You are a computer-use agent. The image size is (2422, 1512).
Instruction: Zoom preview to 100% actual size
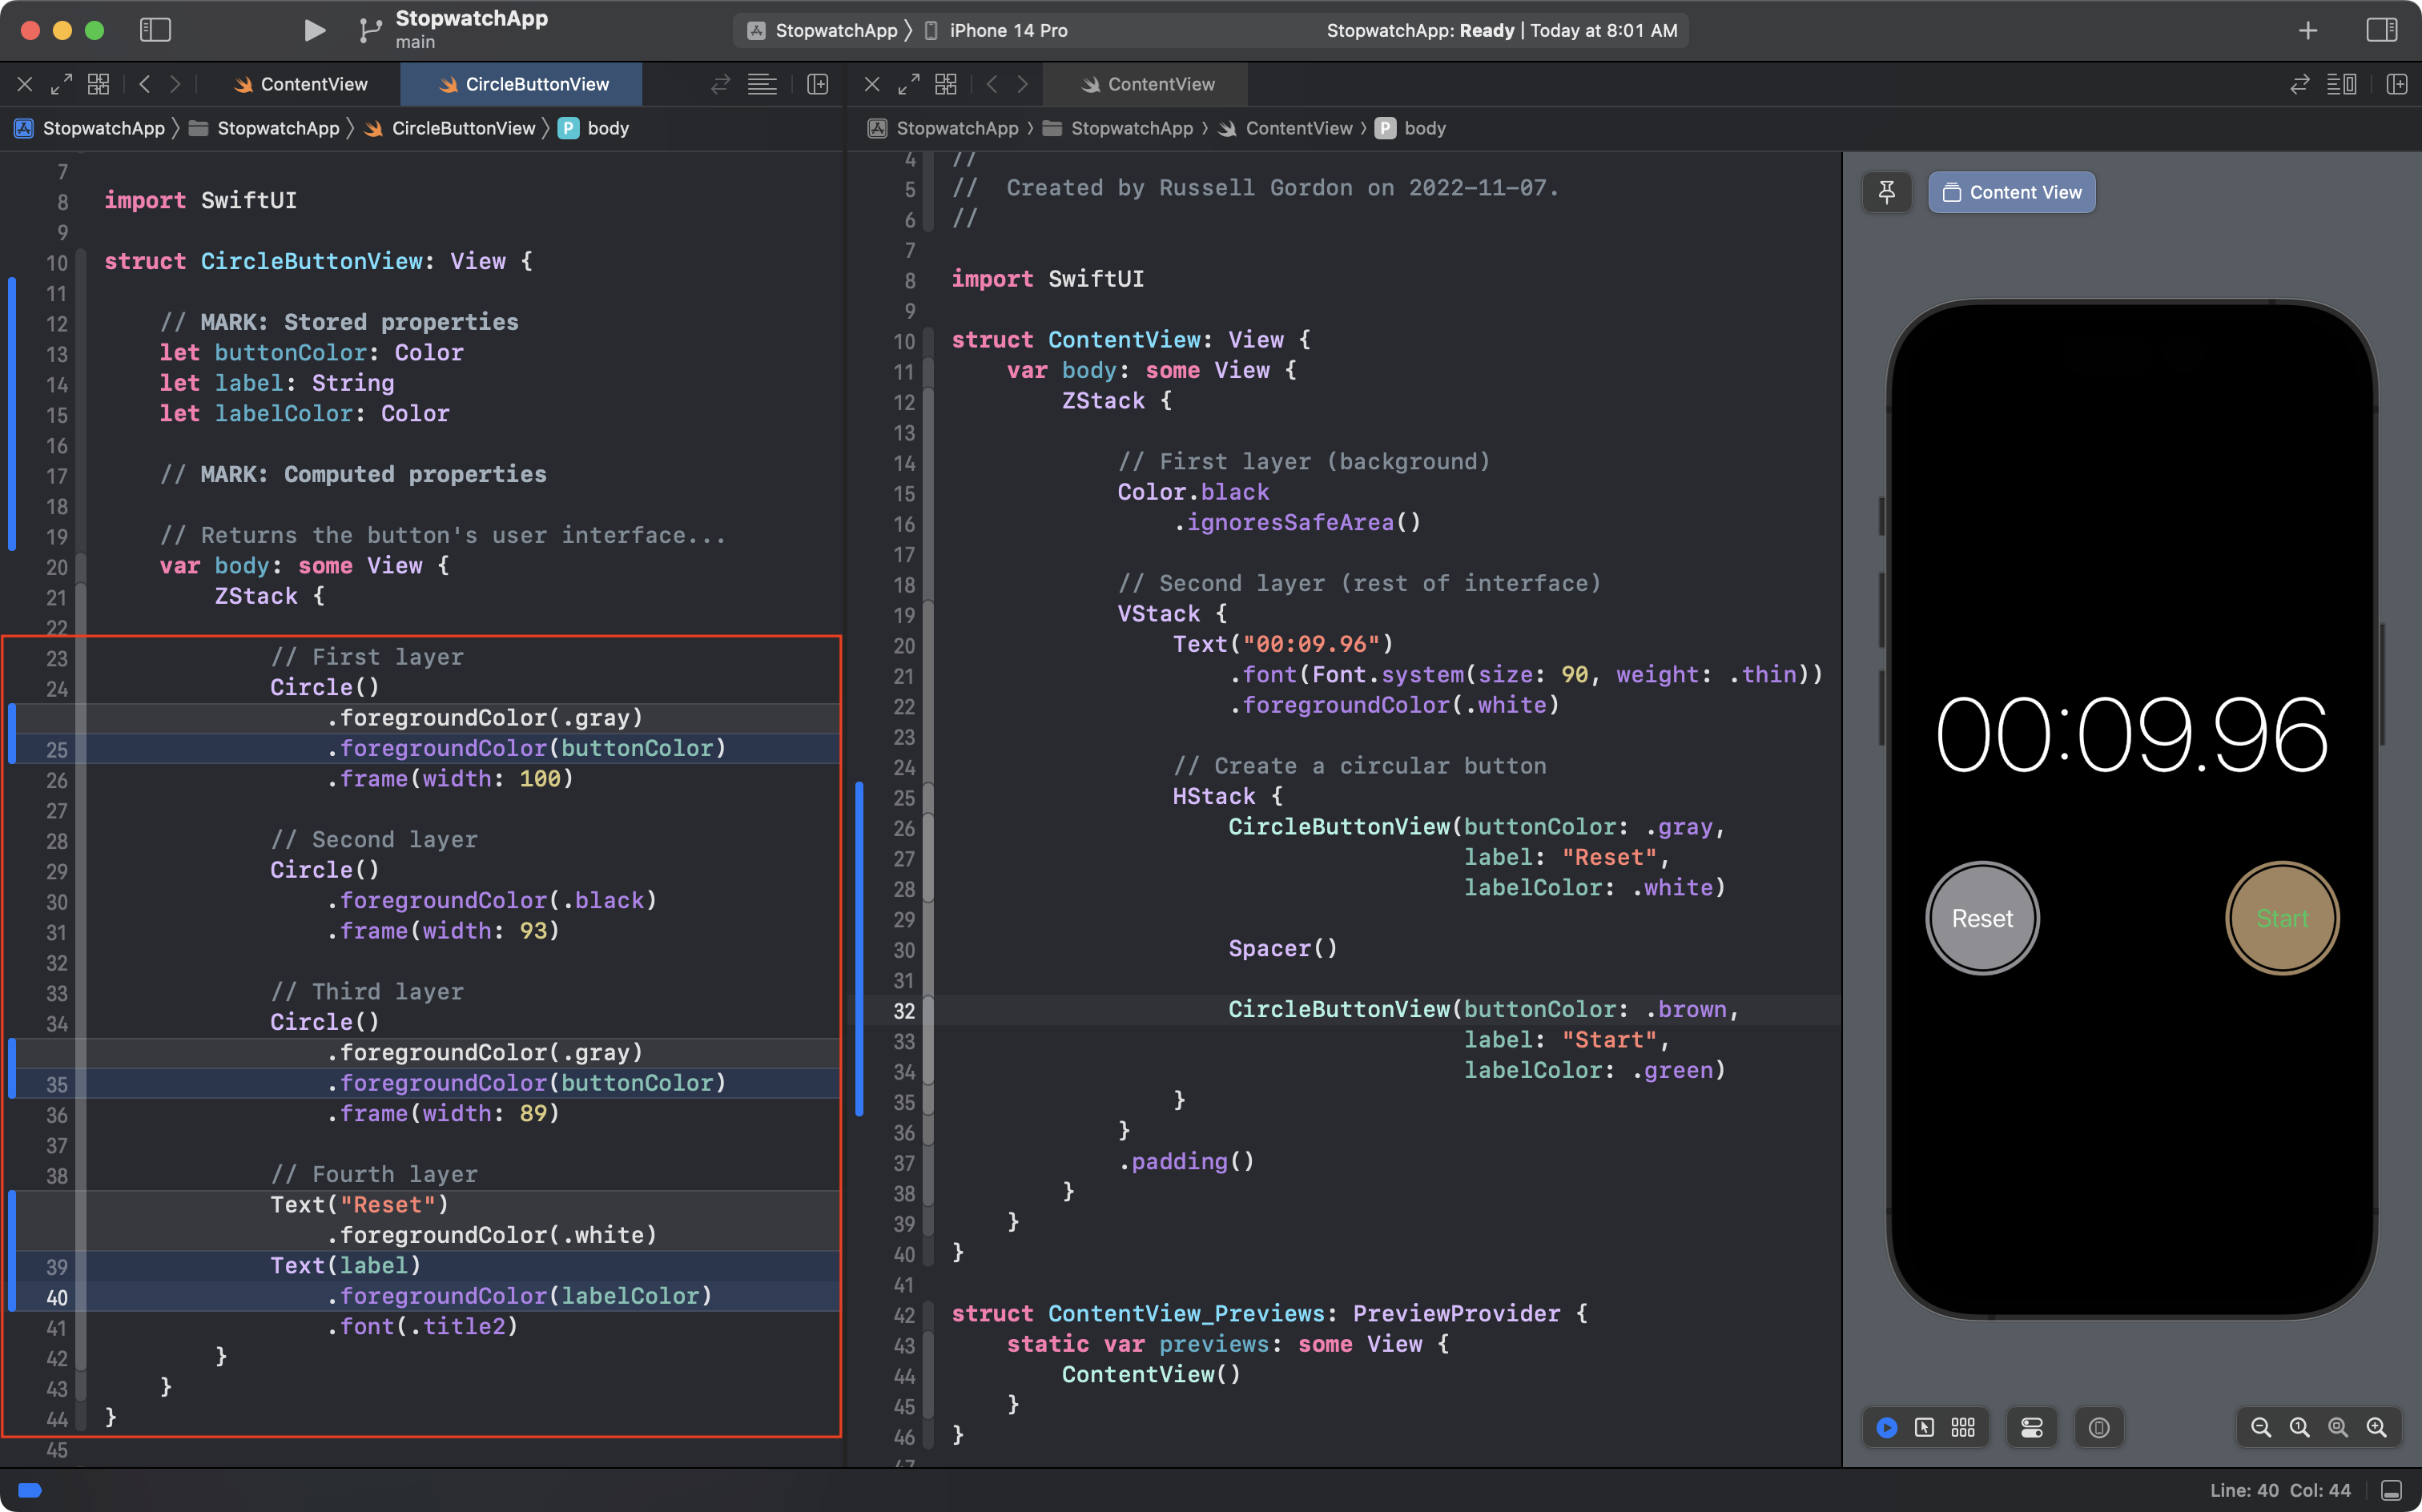coord(2299,1427)
